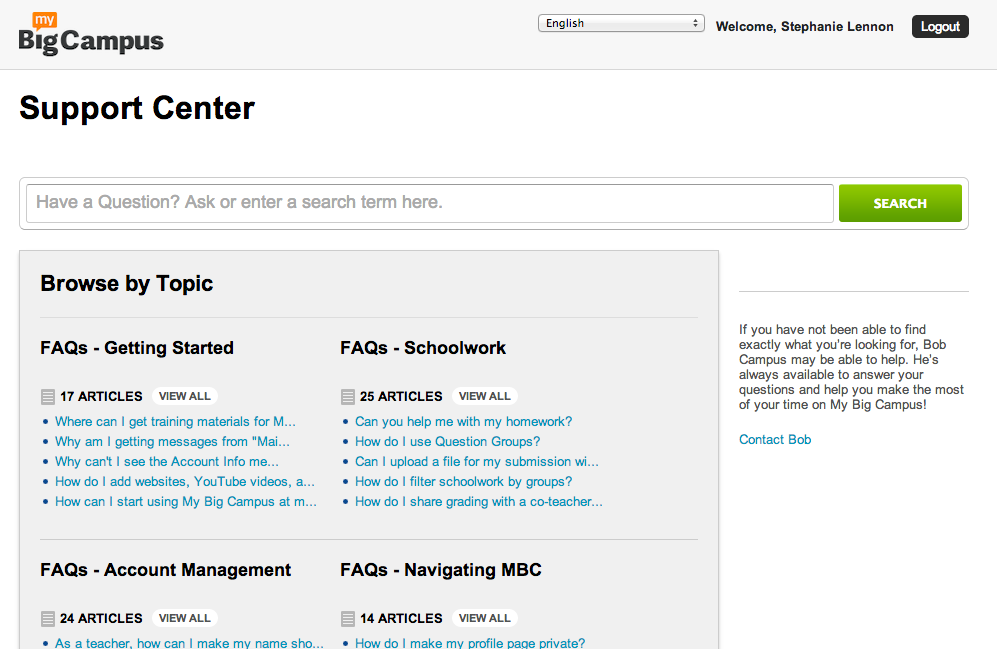
Task: Open 'How do I make my profile page private?' article
Action: pos(470,643)
